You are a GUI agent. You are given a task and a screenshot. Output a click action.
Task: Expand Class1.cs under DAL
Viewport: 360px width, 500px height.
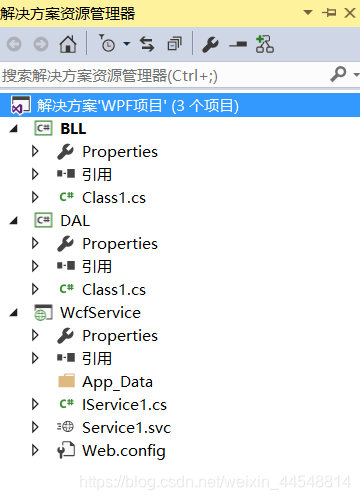35,289
